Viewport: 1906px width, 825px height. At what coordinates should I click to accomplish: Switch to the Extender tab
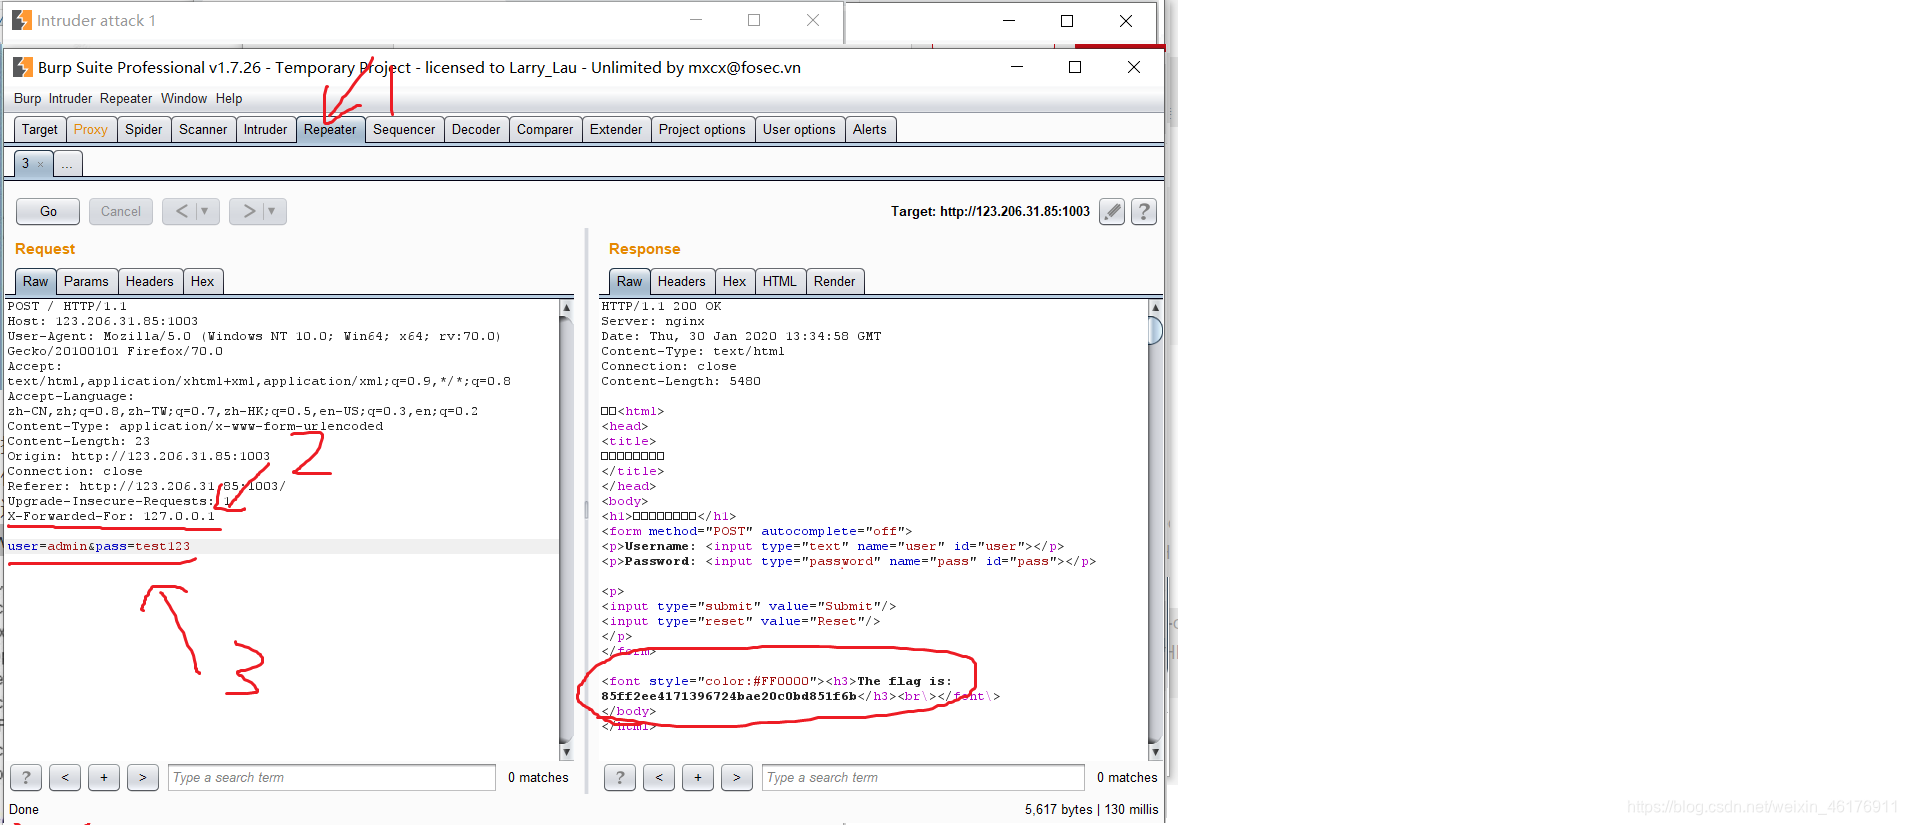[616, 129]
